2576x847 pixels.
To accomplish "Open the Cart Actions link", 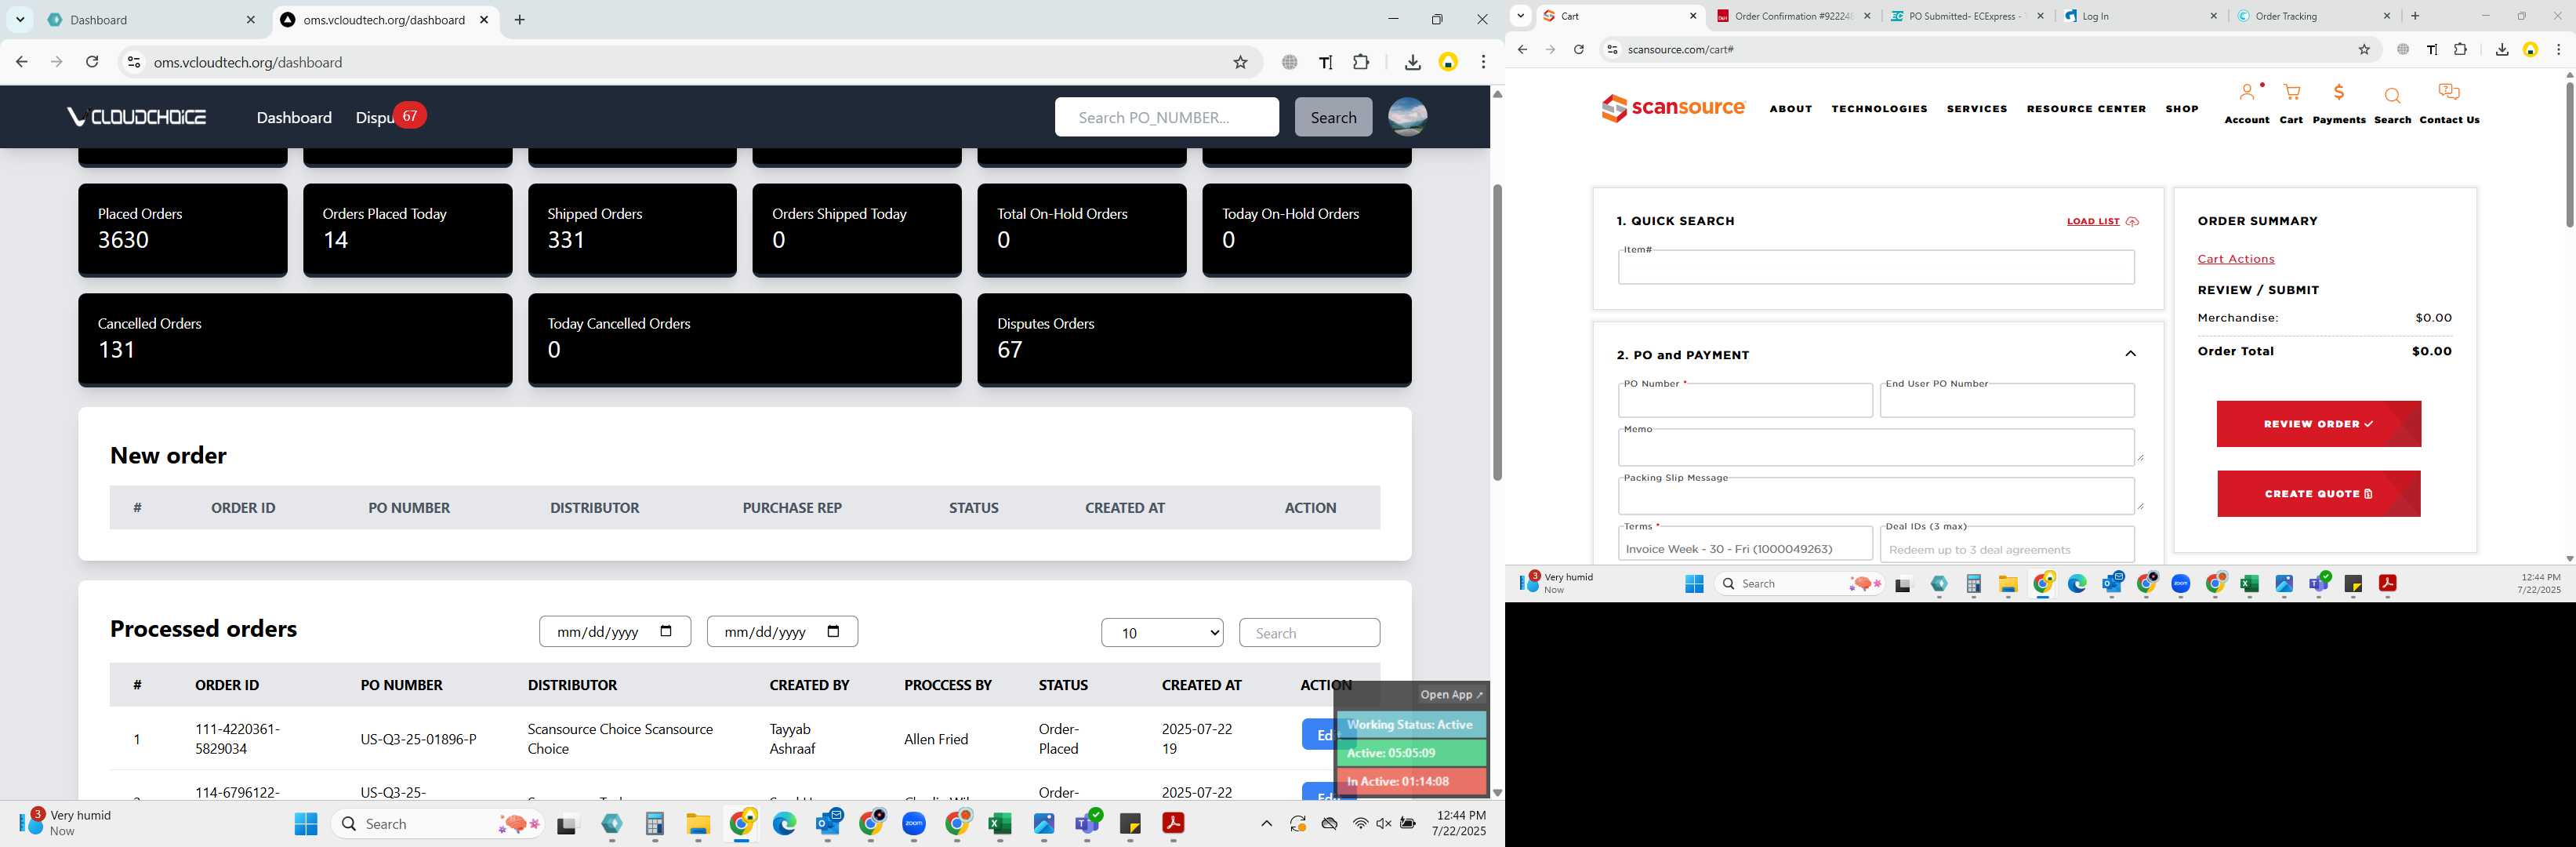I will (2235, 259).
